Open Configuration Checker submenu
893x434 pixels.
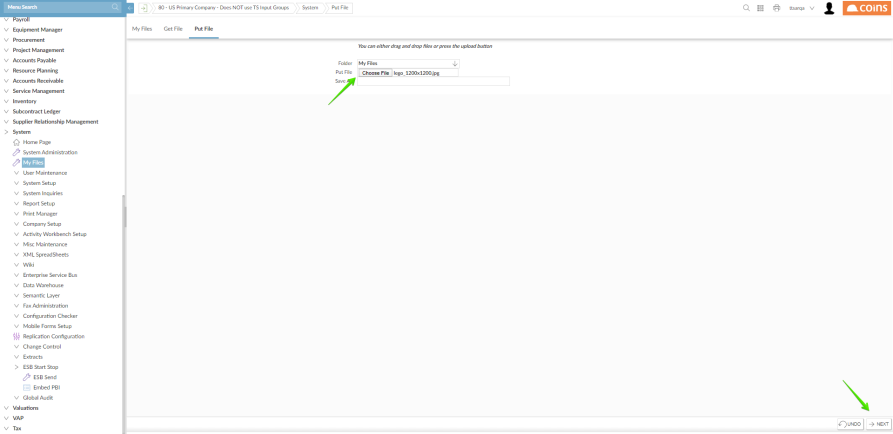click(50, 316)
